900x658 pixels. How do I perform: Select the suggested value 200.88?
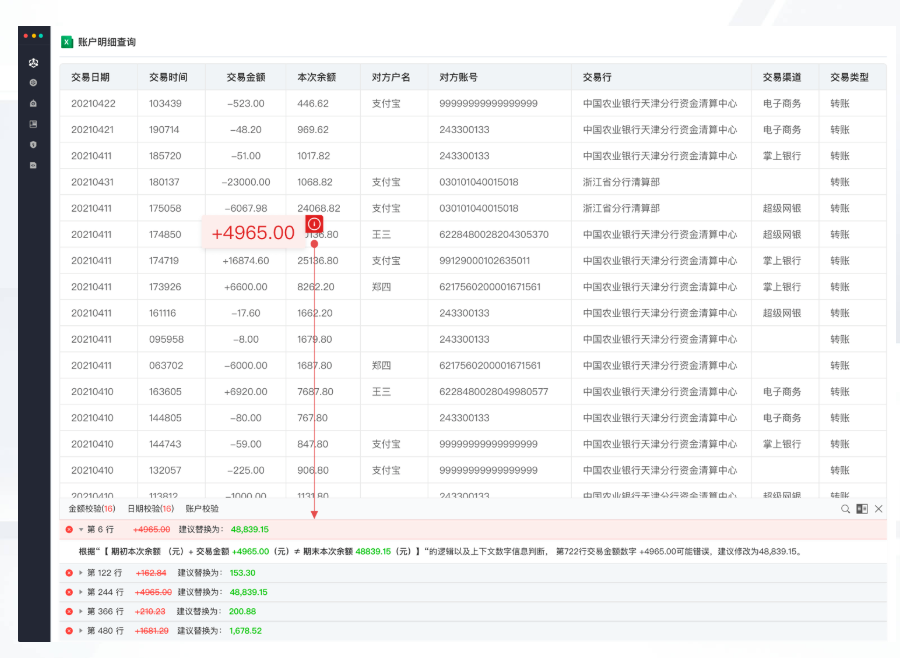coord(242,611)
